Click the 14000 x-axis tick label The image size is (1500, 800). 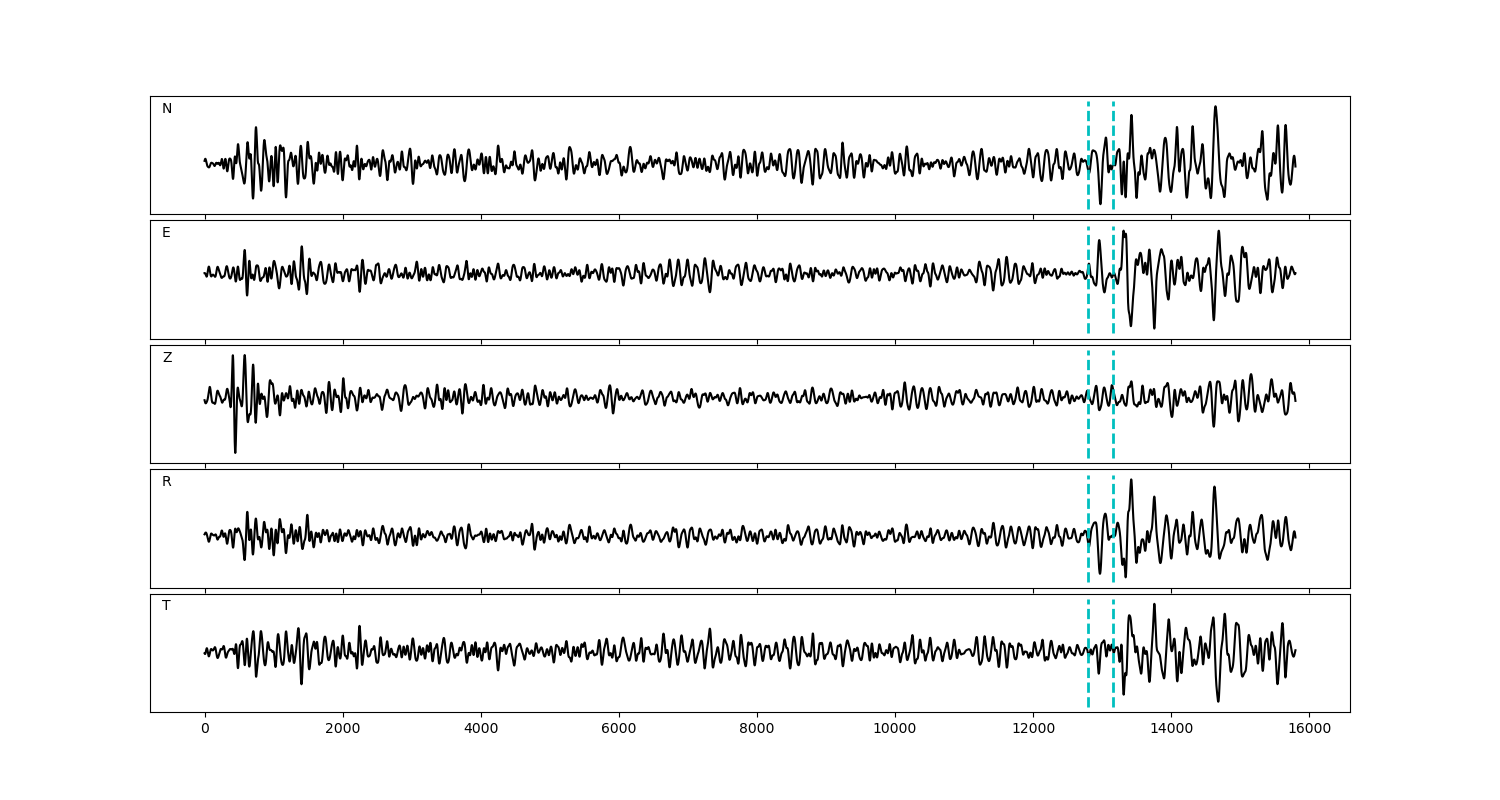click(1170, 730)
